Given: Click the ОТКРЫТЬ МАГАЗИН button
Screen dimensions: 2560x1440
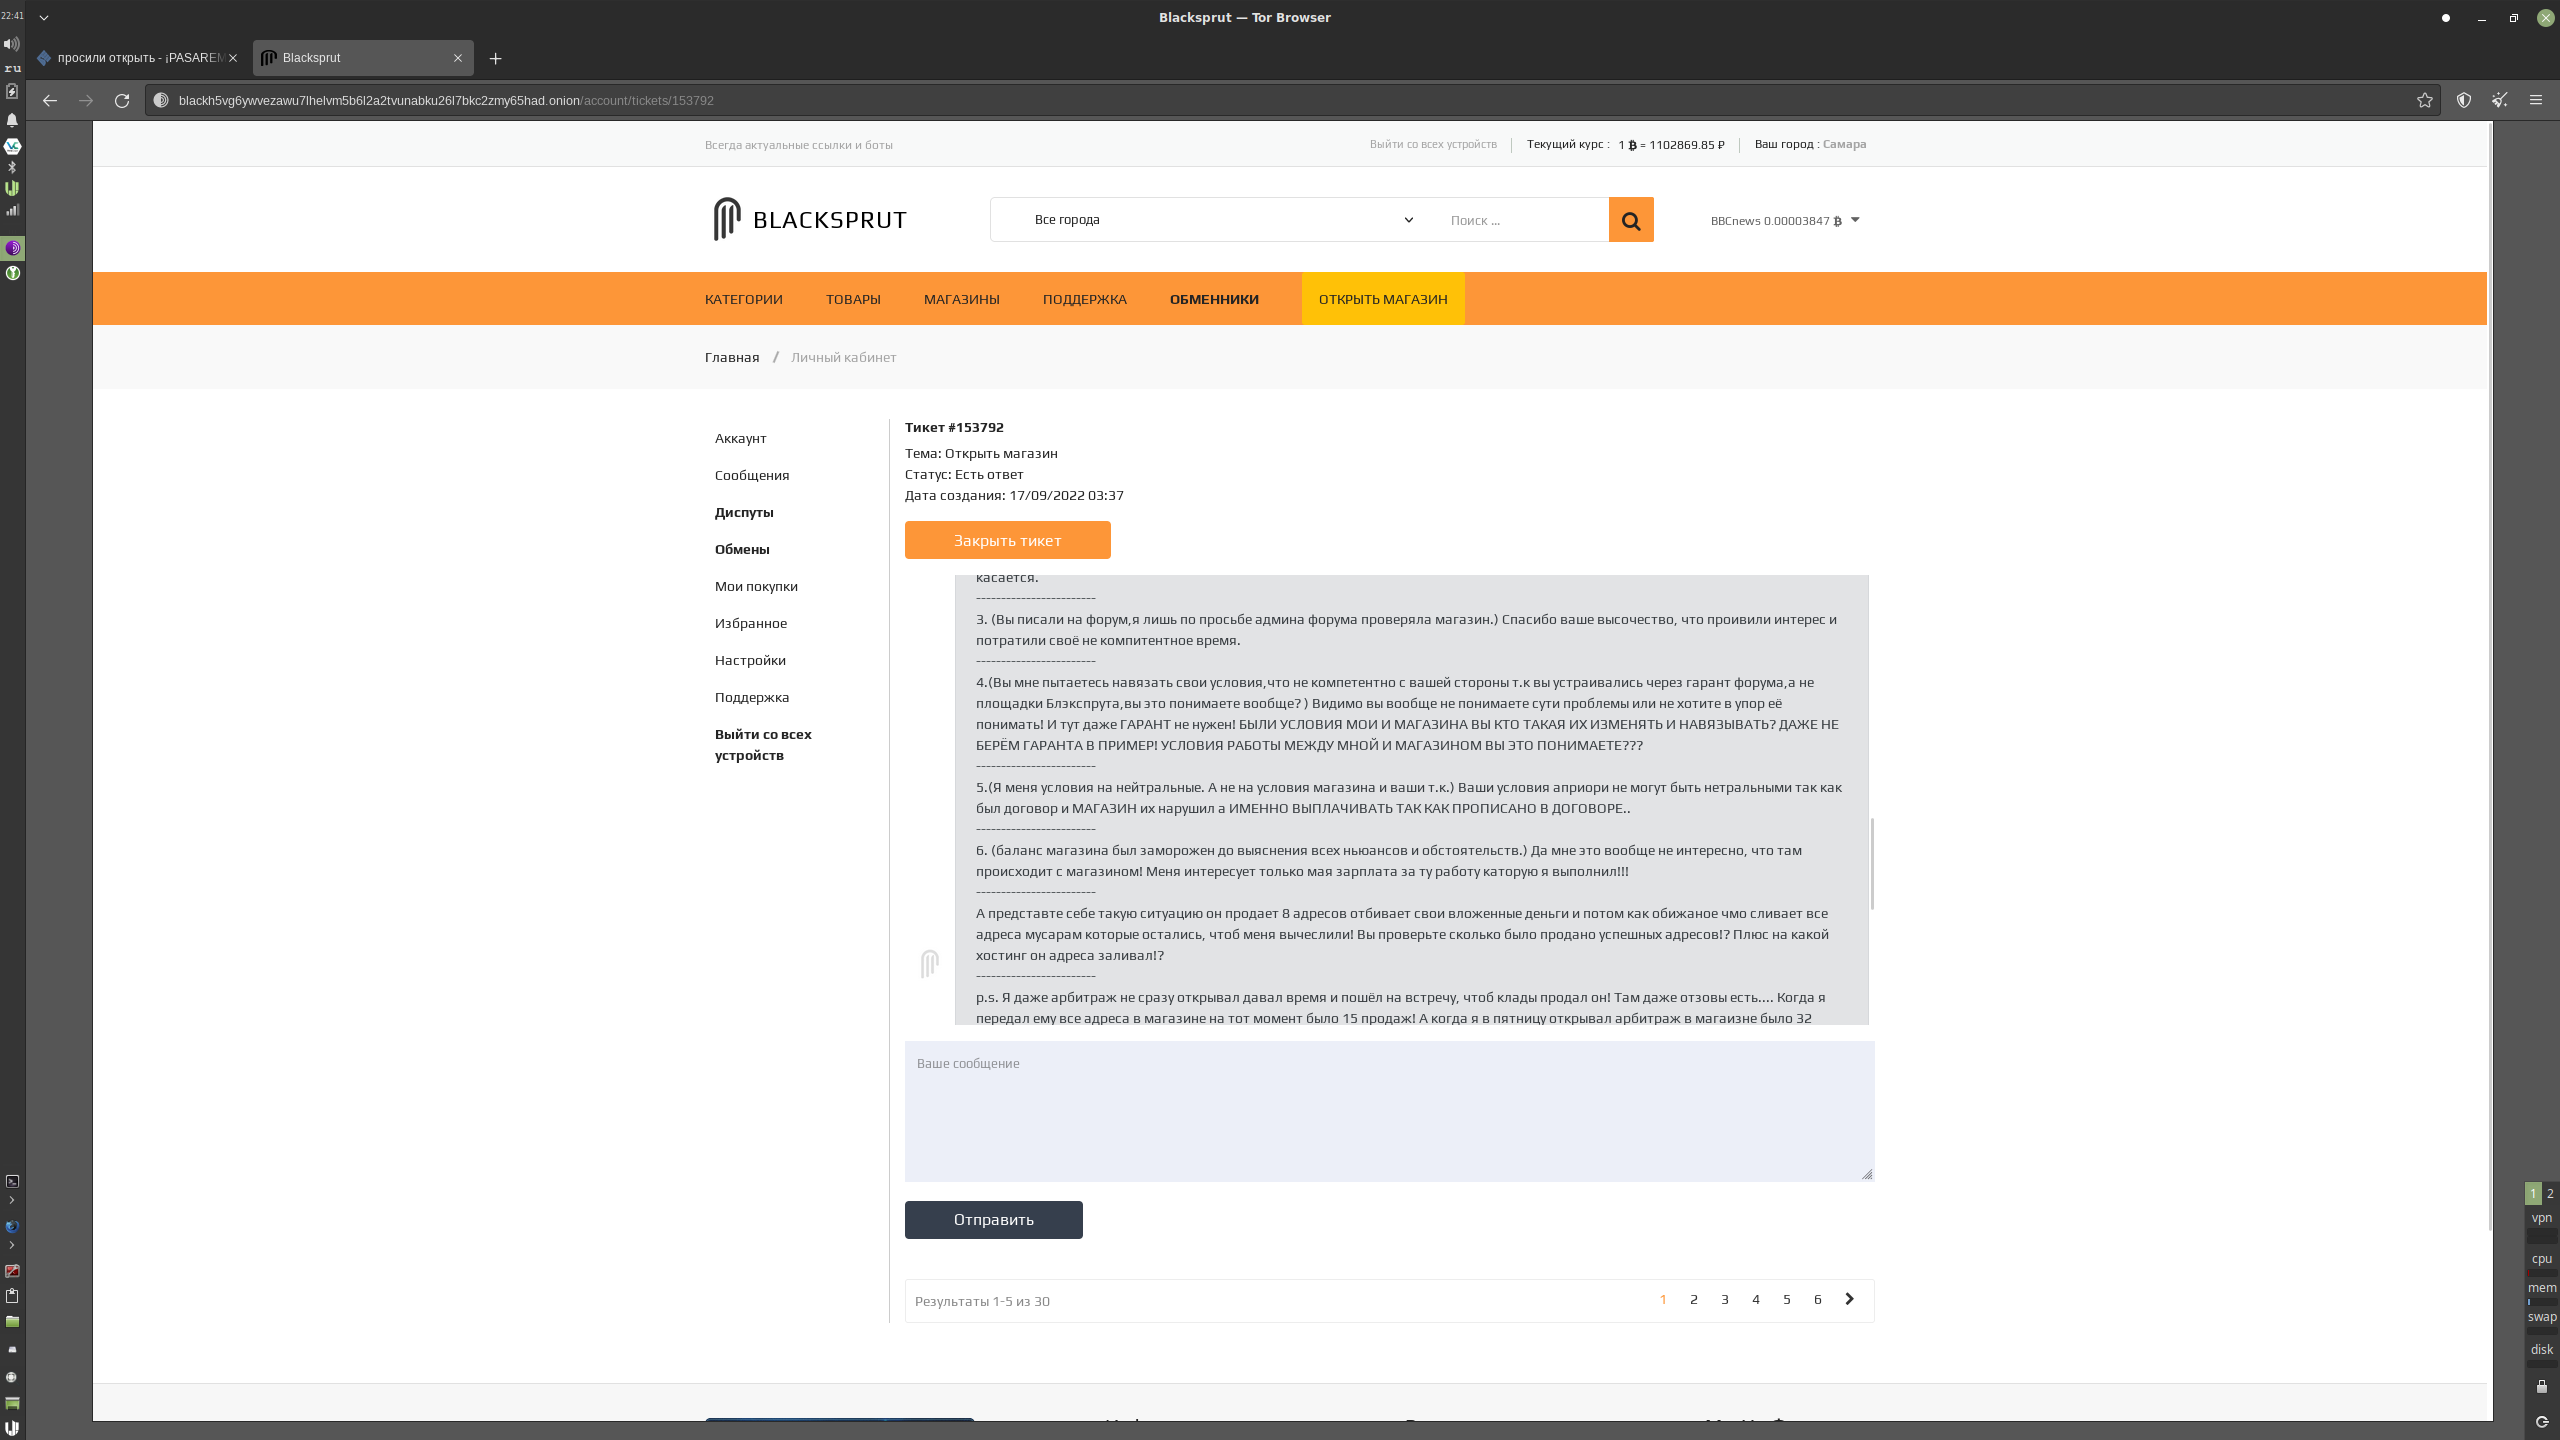Looking at the screenshot, I should [x=1383, y=299].
